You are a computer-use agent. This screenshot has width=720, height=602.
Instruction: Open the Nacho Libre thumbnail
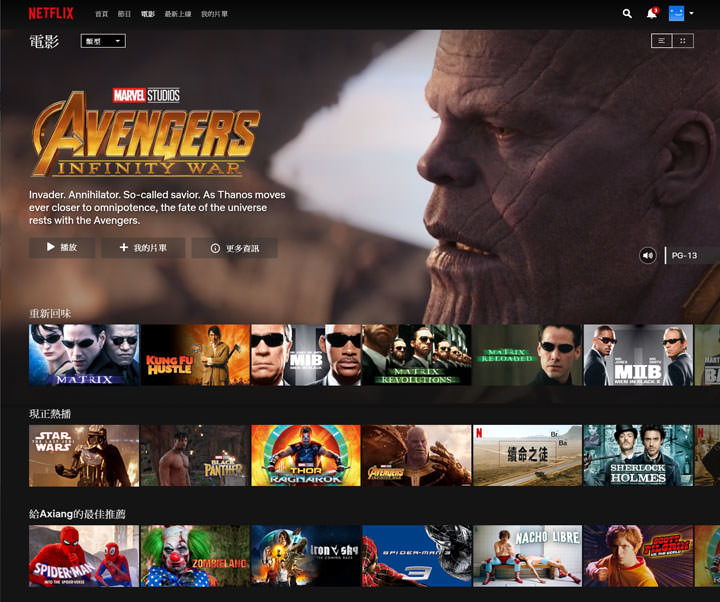527,555
